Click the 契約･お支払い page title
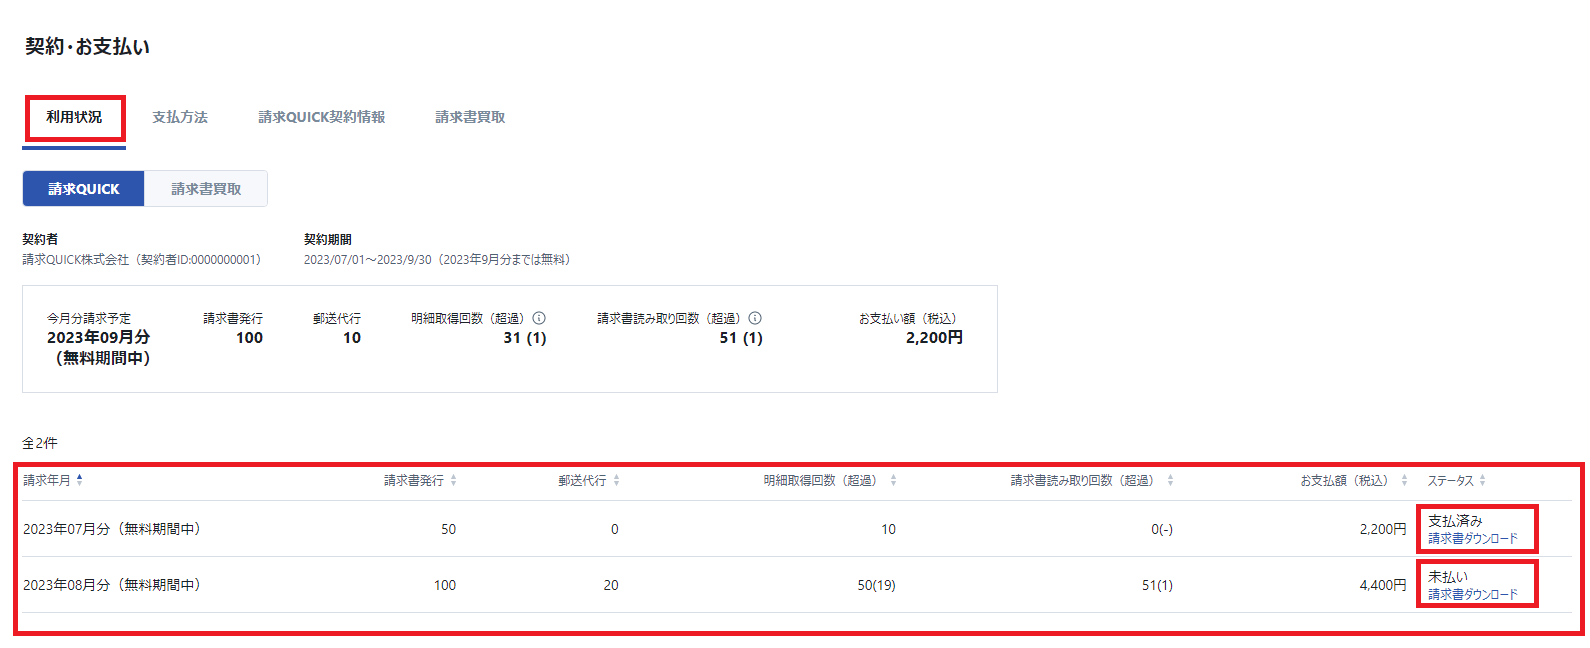The image size is (1590, 648). 87,47
